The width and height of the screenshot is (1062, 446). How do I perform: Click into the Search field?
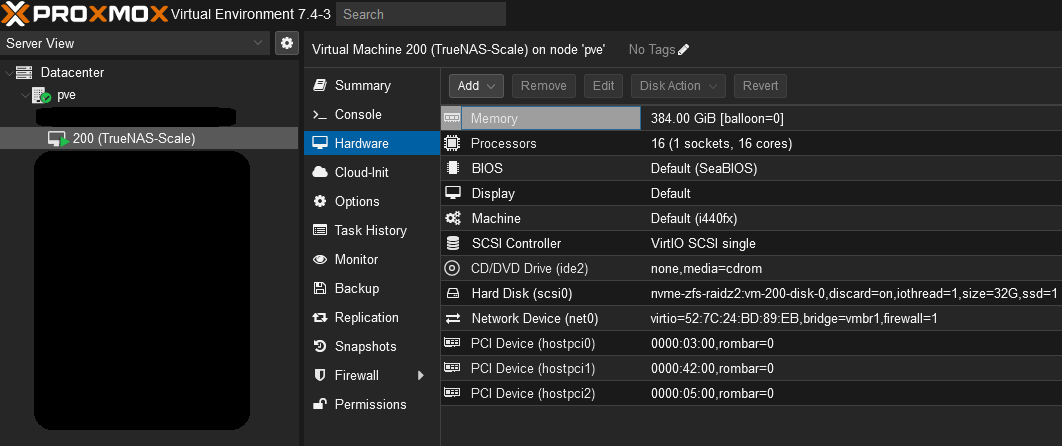point(421,14)
